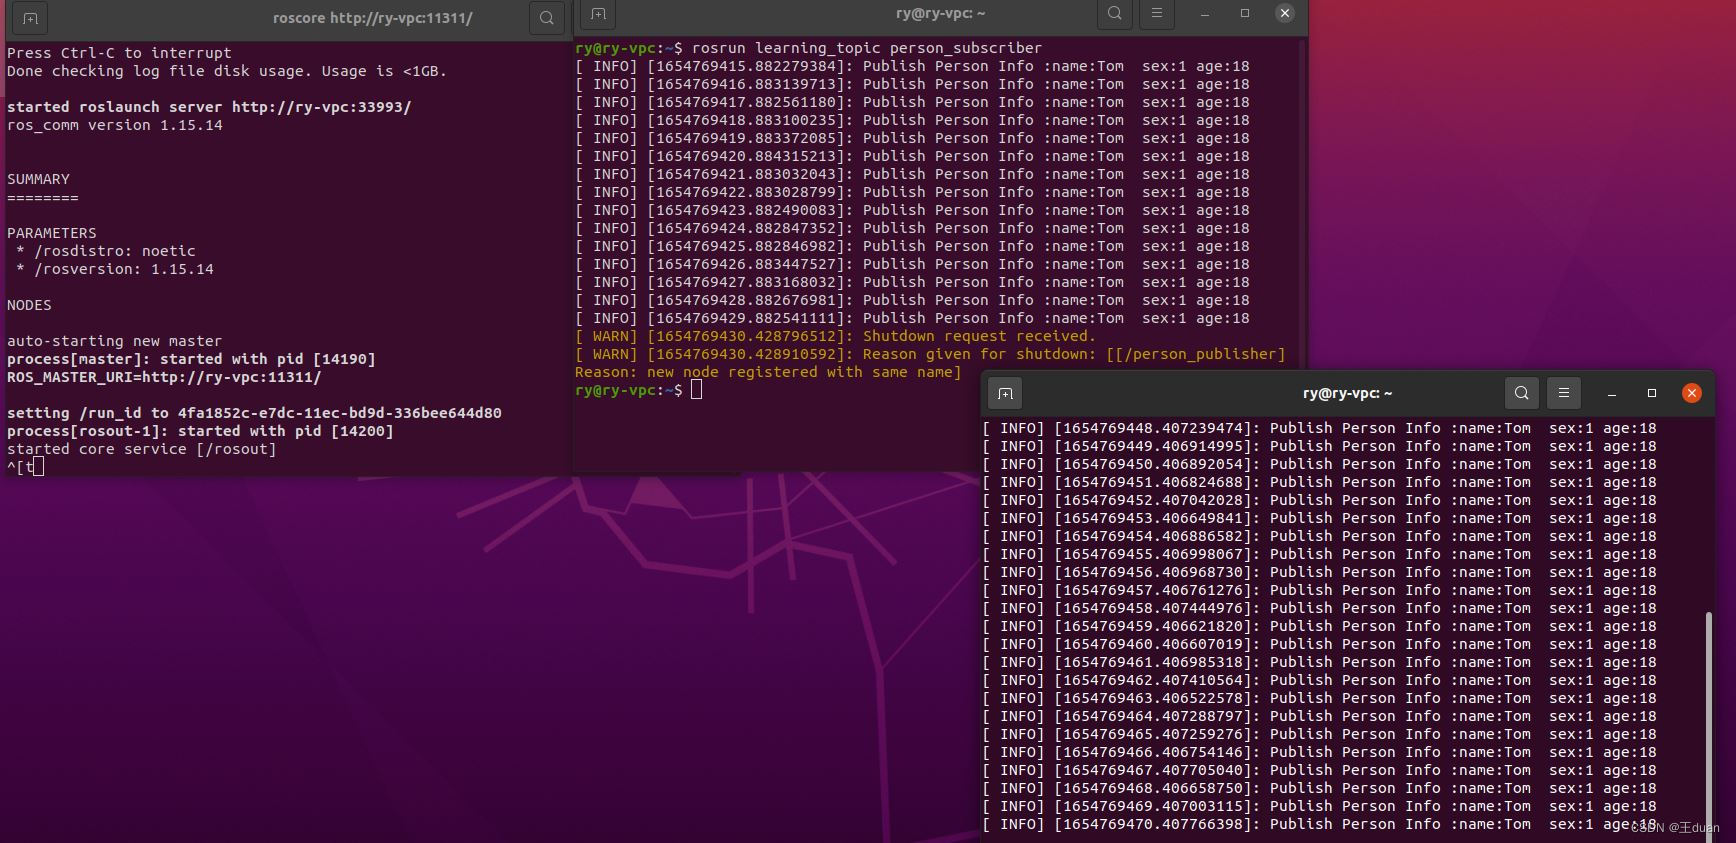Click setting /run_id line in roscore terminal

254,413
